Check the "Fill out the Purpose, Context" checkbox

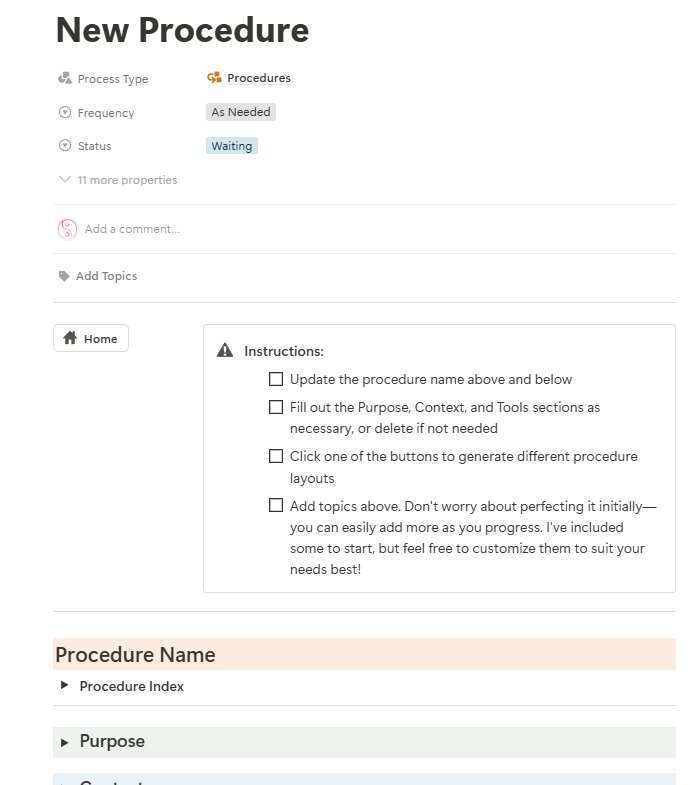coord(276,407)
